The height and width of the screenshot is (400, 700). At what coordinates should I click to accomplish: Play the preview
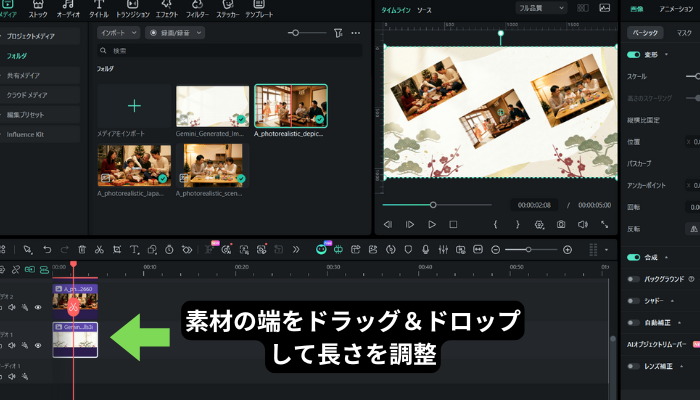(431, 224)
